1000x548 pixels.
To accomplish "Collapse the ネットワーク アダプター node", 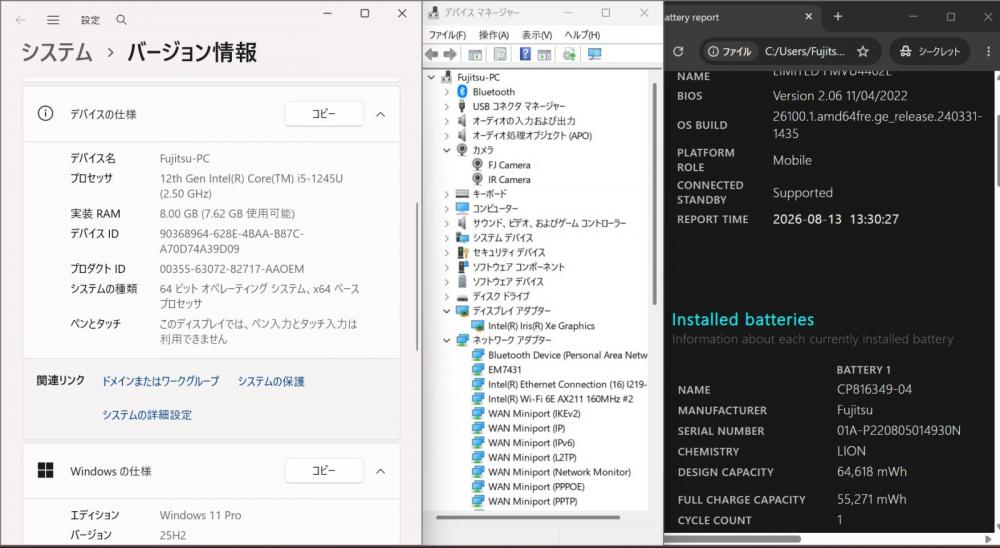I will point(446,340).
